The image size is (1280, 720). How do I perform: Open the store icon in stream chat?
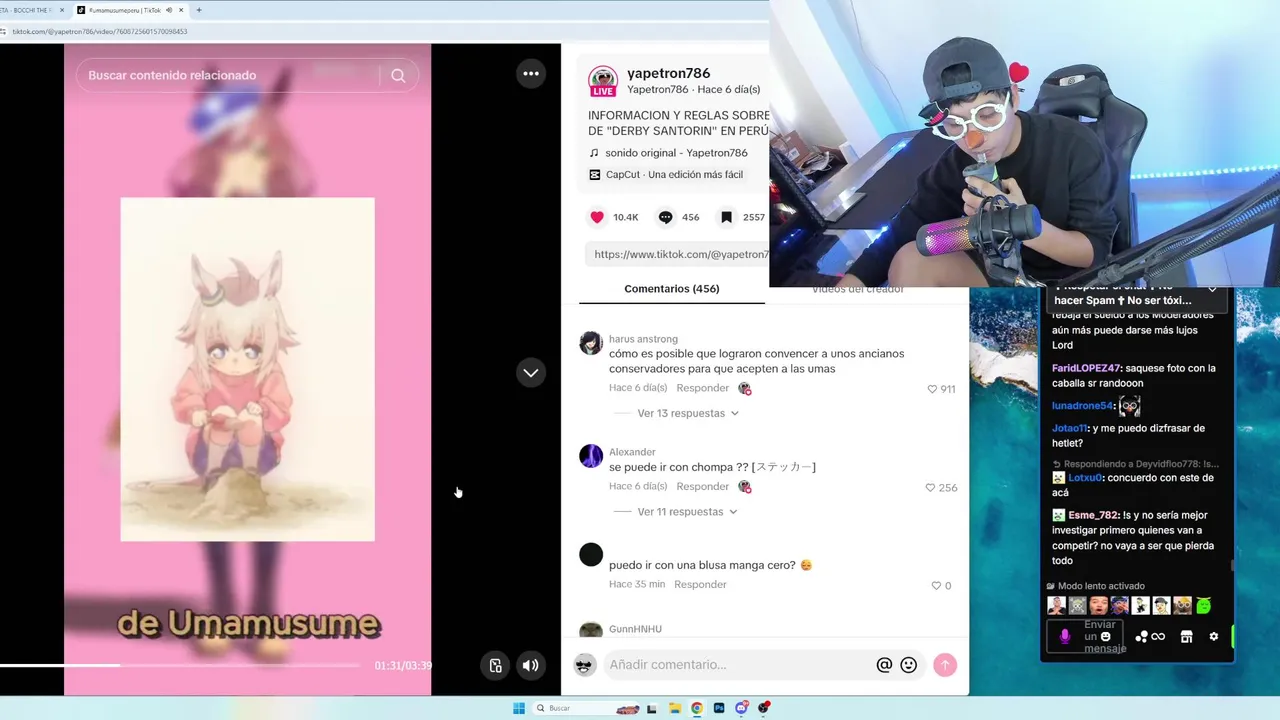tap(1187, 637)
